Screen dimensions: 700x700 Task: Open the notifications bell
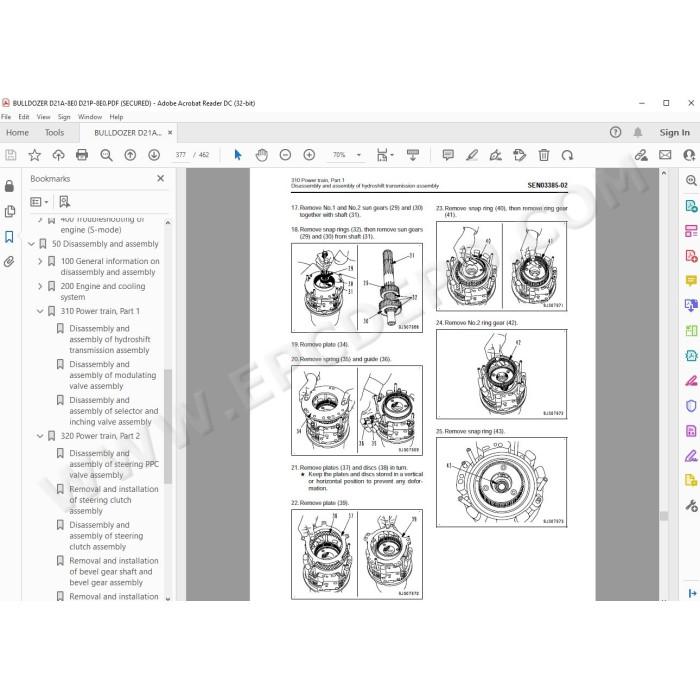638,132
